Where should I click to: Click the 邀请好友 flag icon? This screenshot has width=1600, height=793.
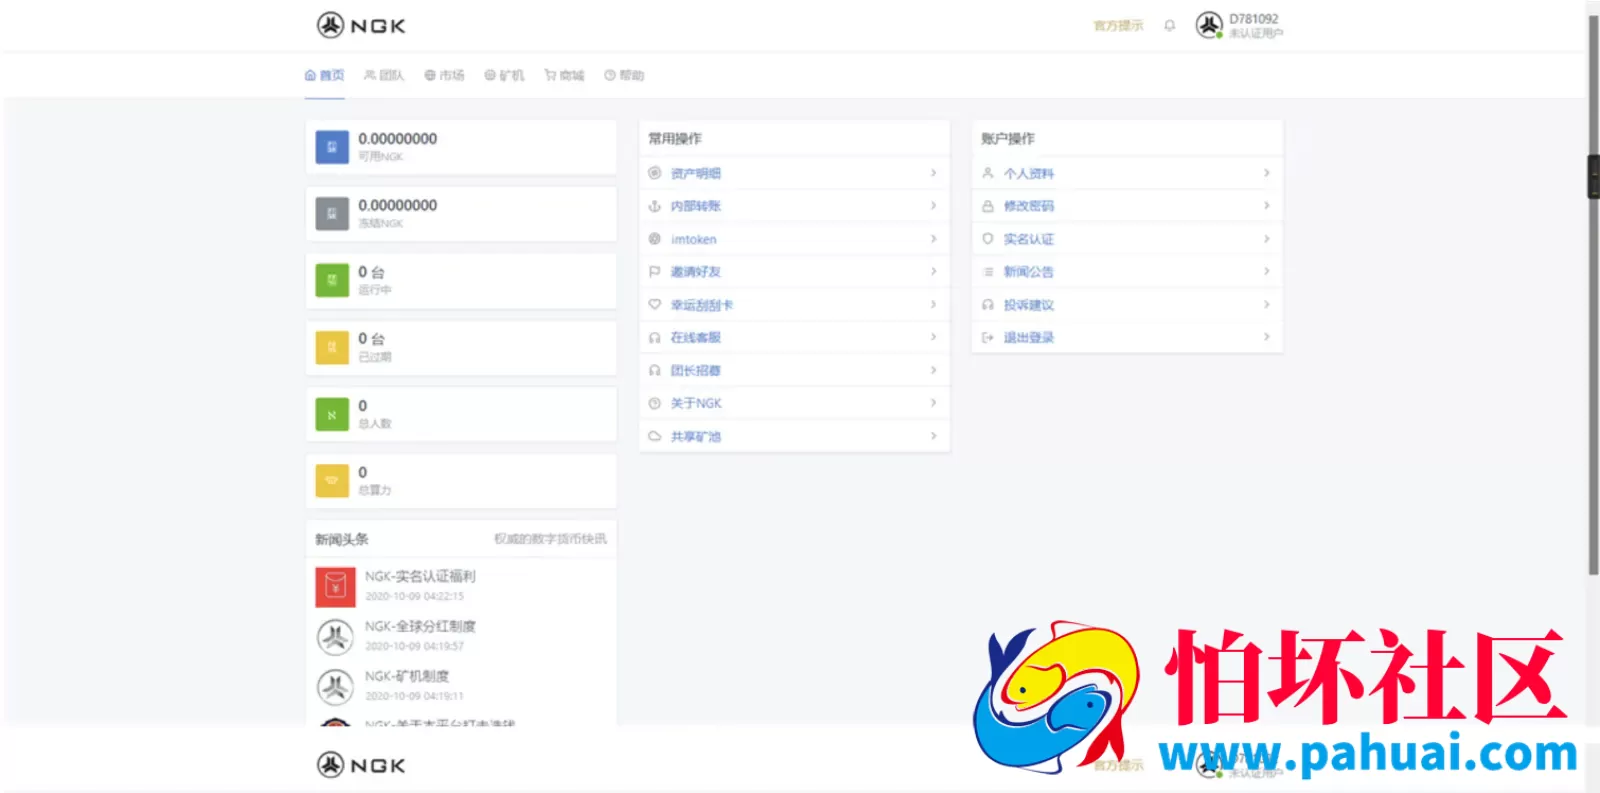coord(655,271)
